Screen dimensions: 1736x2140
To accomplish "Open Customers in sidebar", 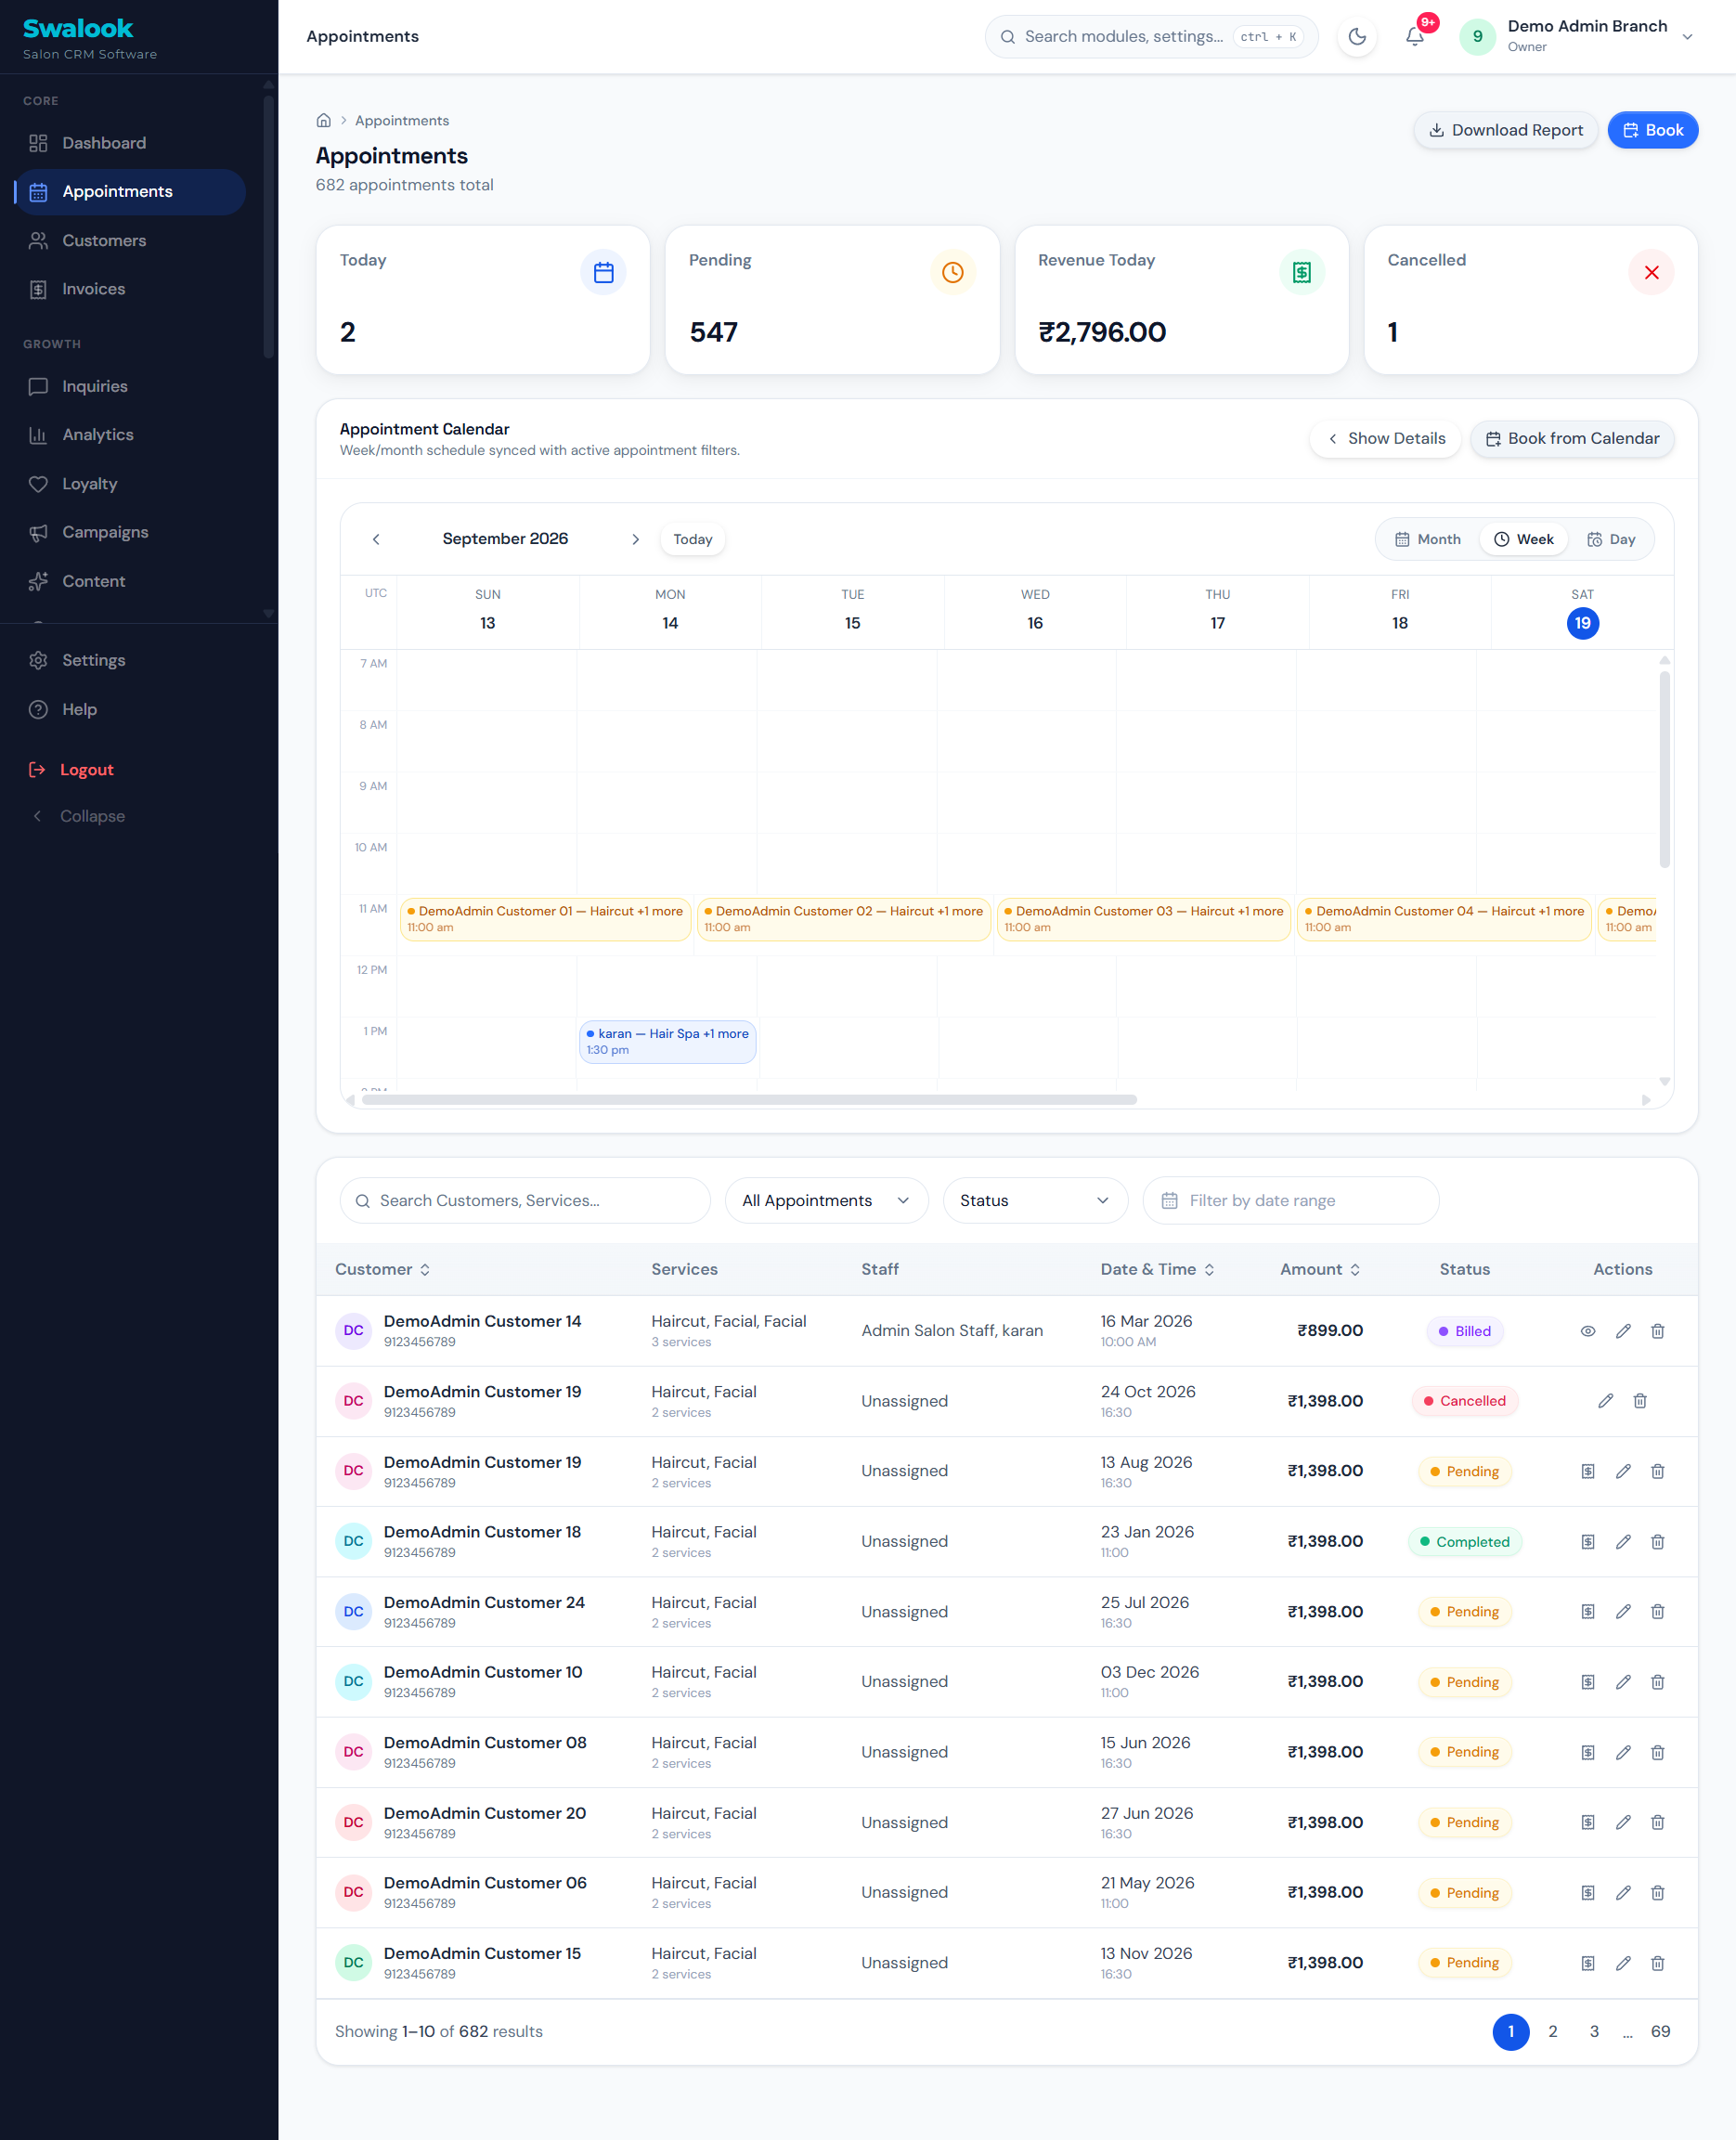I will click(130, 241).
